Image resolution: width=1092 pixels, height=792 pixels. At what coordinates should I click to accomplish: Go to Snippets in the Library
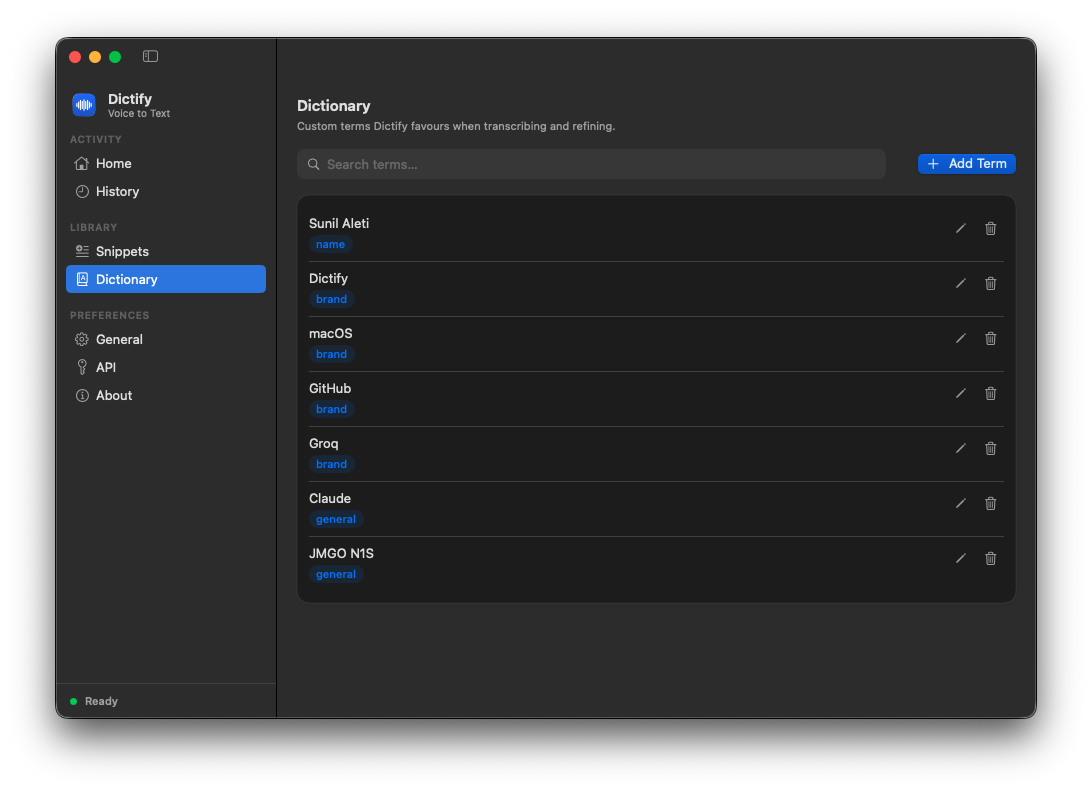tap(166, 251)
